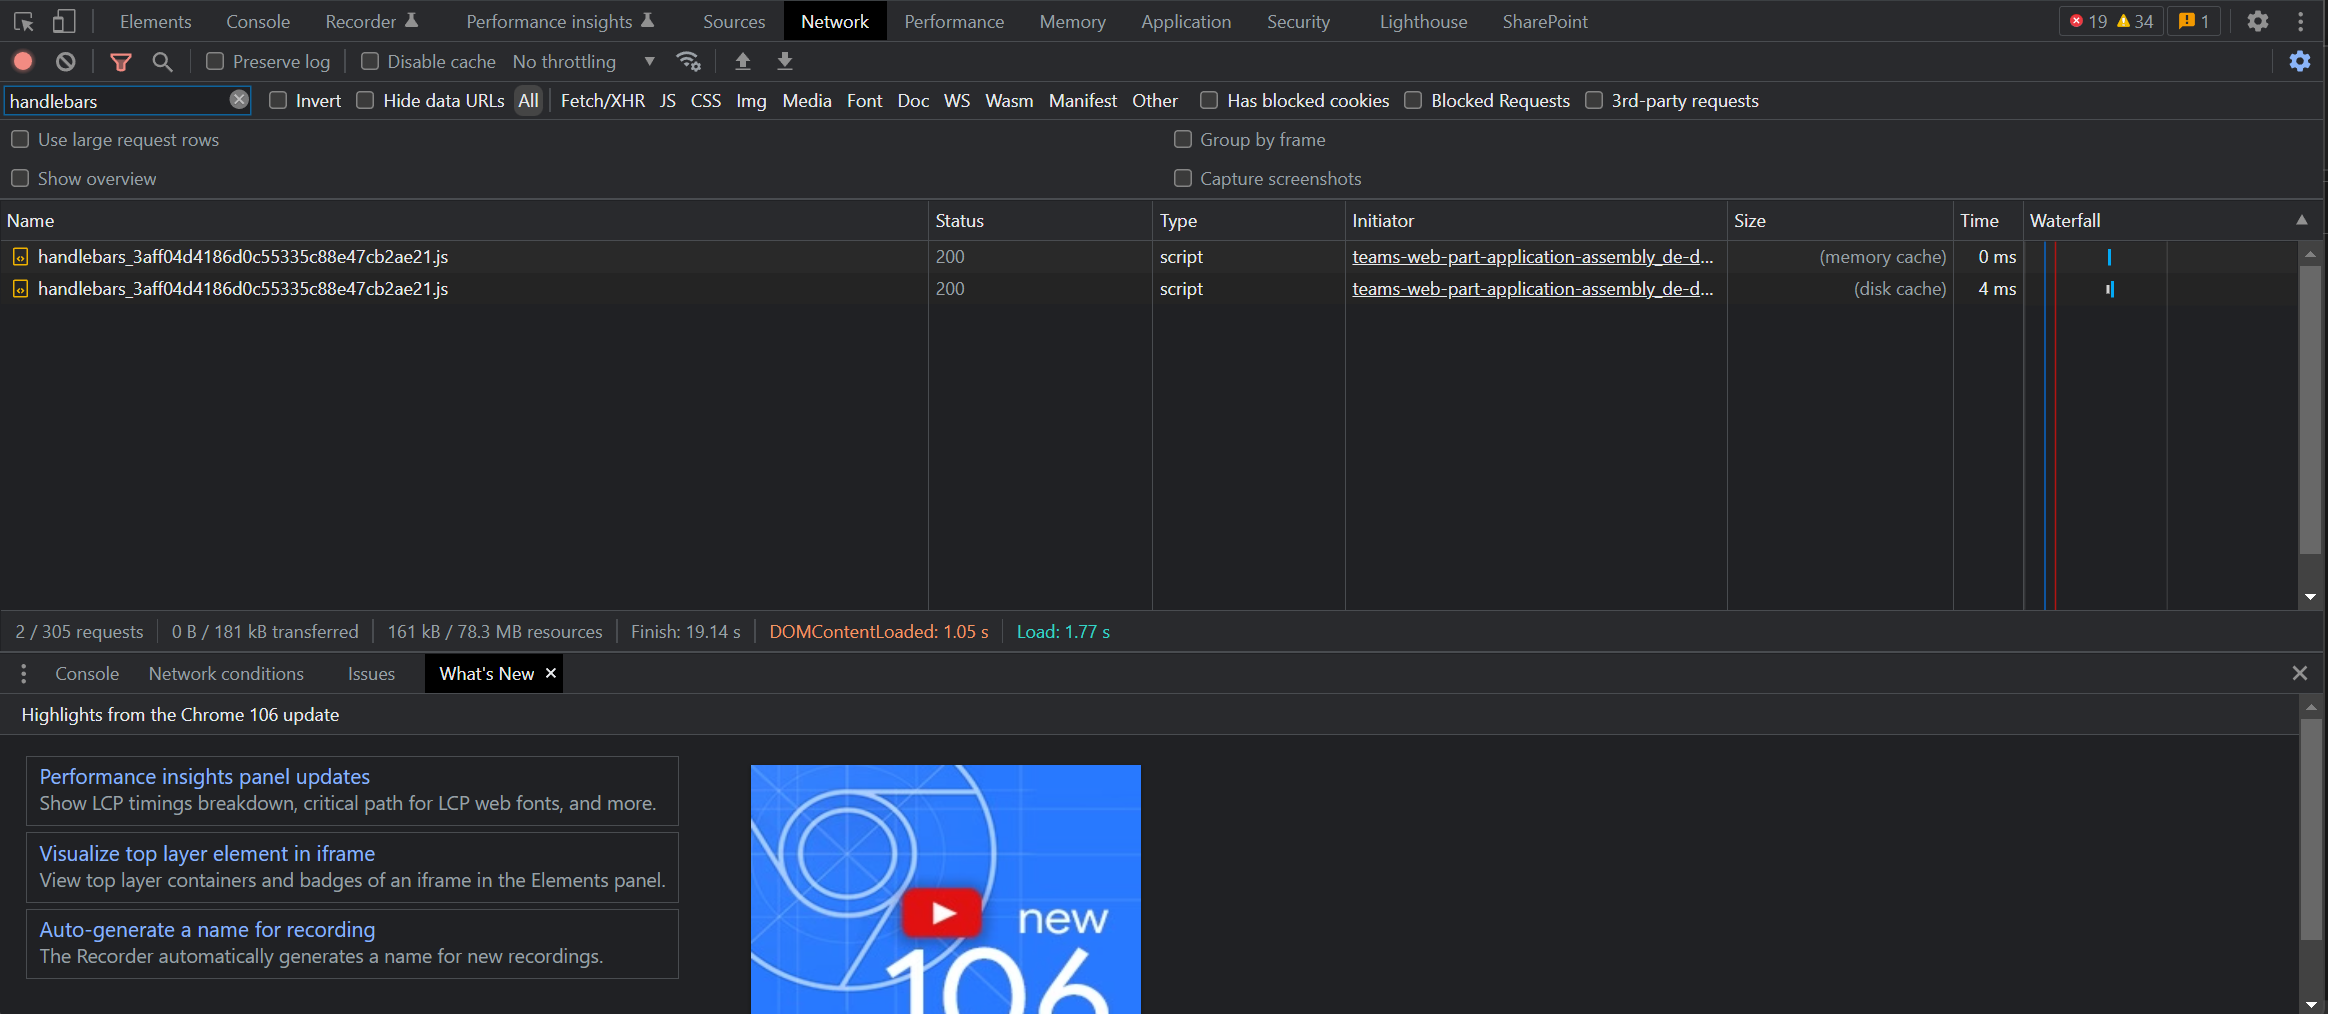Open DevTools settings gear icon
The width and height of the screenshot is (2328, 1014).
[x=2258, y=21]
